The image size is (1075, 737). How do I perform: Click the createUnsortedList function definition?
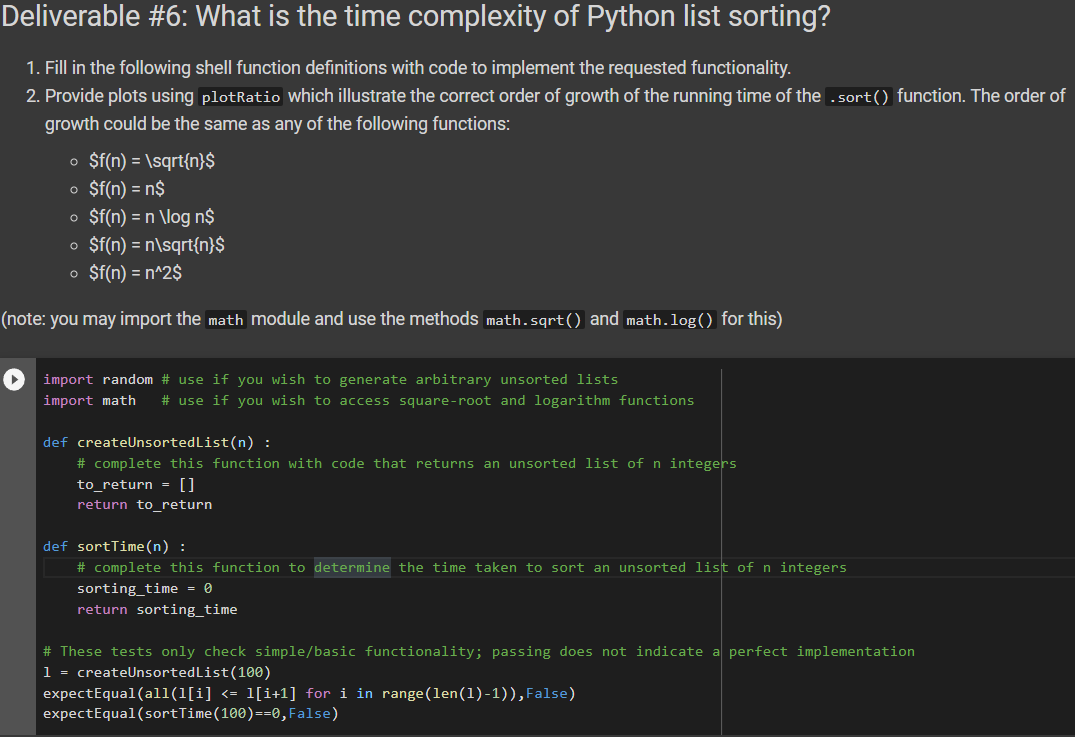pyautogui.click(x=155, y=441)
